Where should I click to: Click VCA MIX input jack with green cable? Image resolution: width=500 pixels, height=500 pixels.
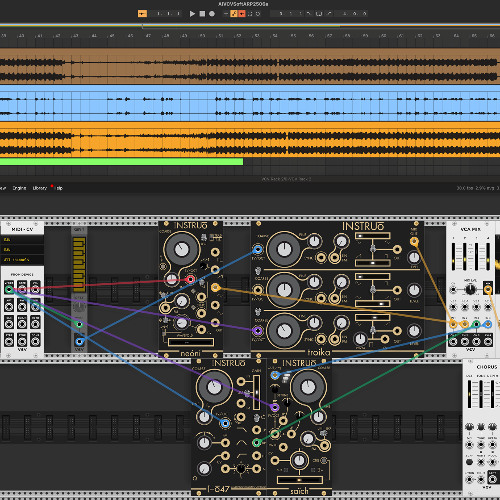pyautogui.click(x=477, y=324)
